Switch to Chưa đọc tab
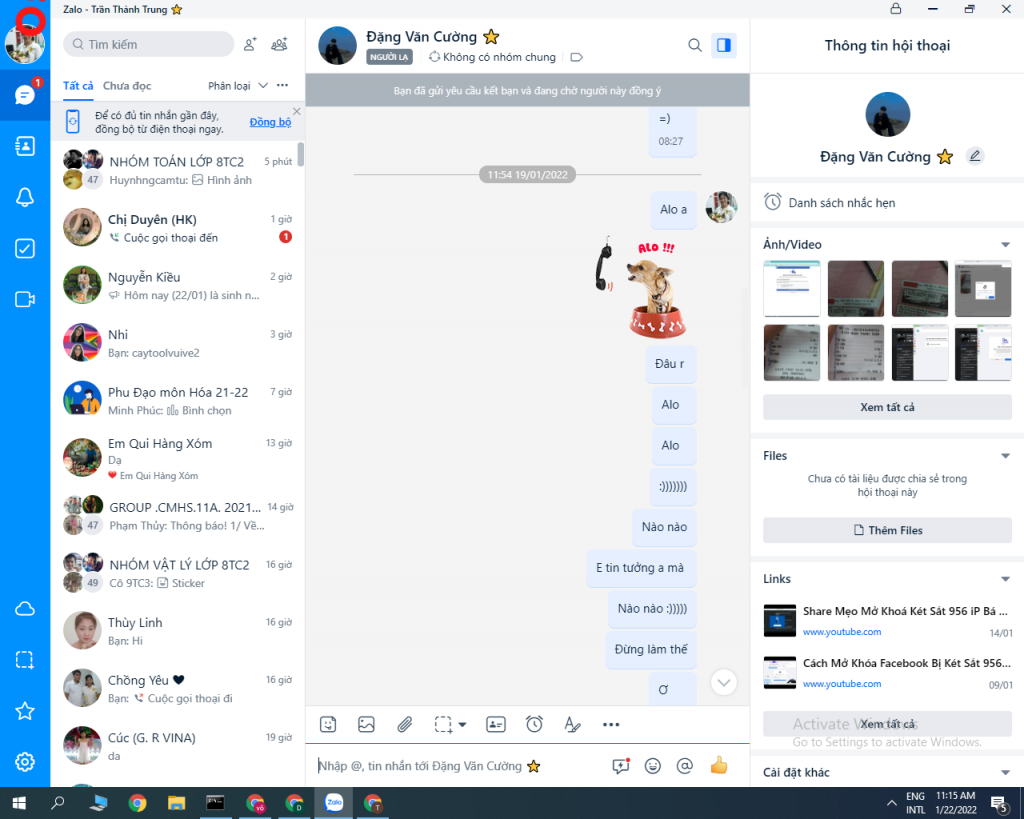 [127, 86]
